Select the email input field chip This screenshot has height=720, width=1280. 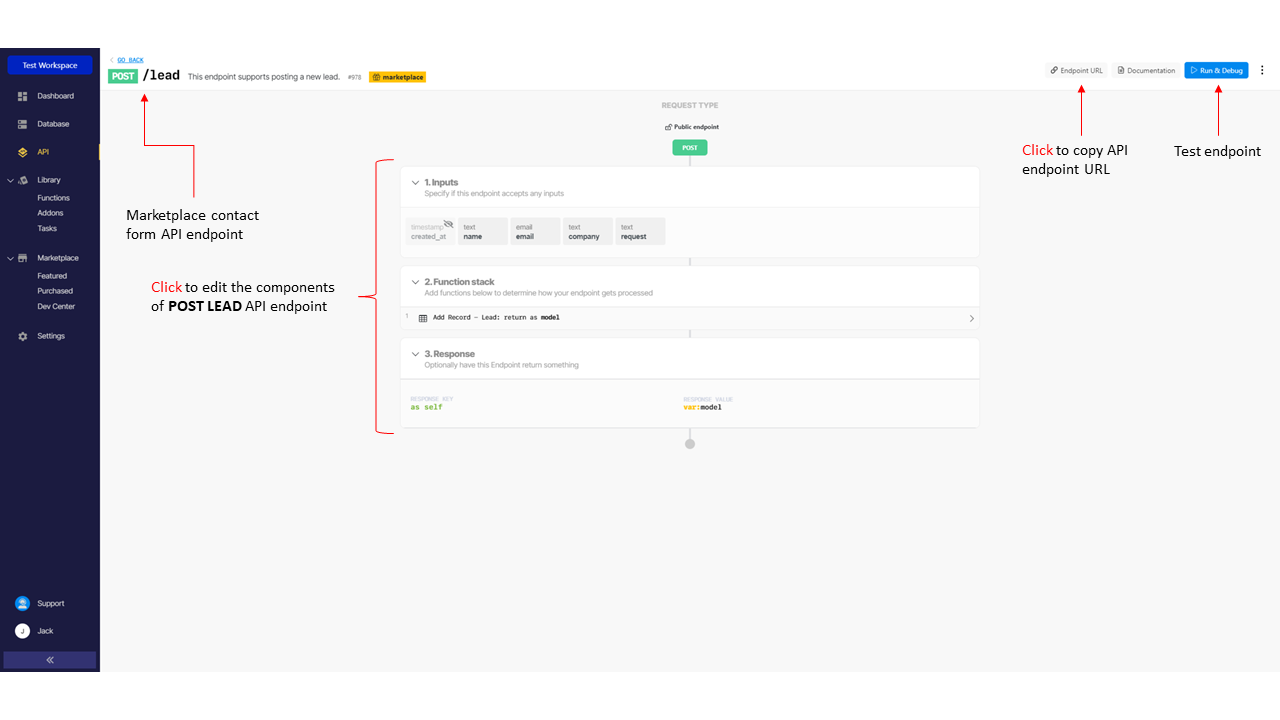tap(535, 232)
